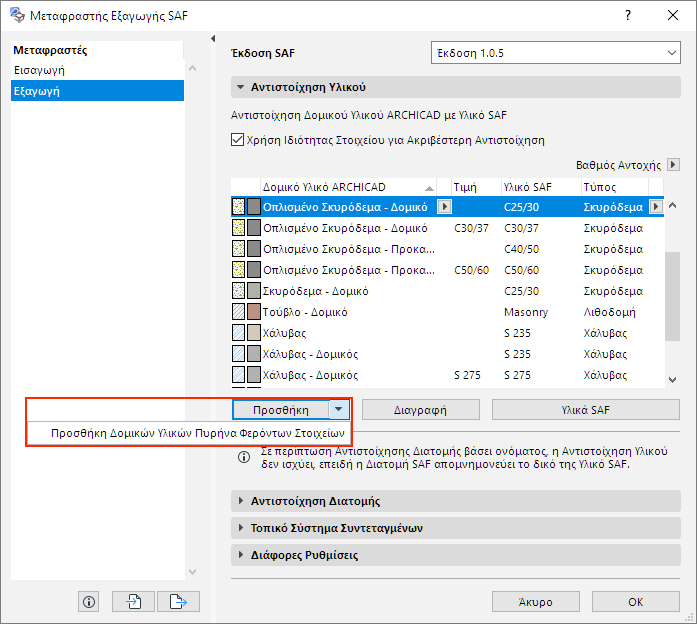Click the material list scrollbar thumb
The width and height of the screenshot is (697, 624).
pyautogui.click(x=673, y=296)
